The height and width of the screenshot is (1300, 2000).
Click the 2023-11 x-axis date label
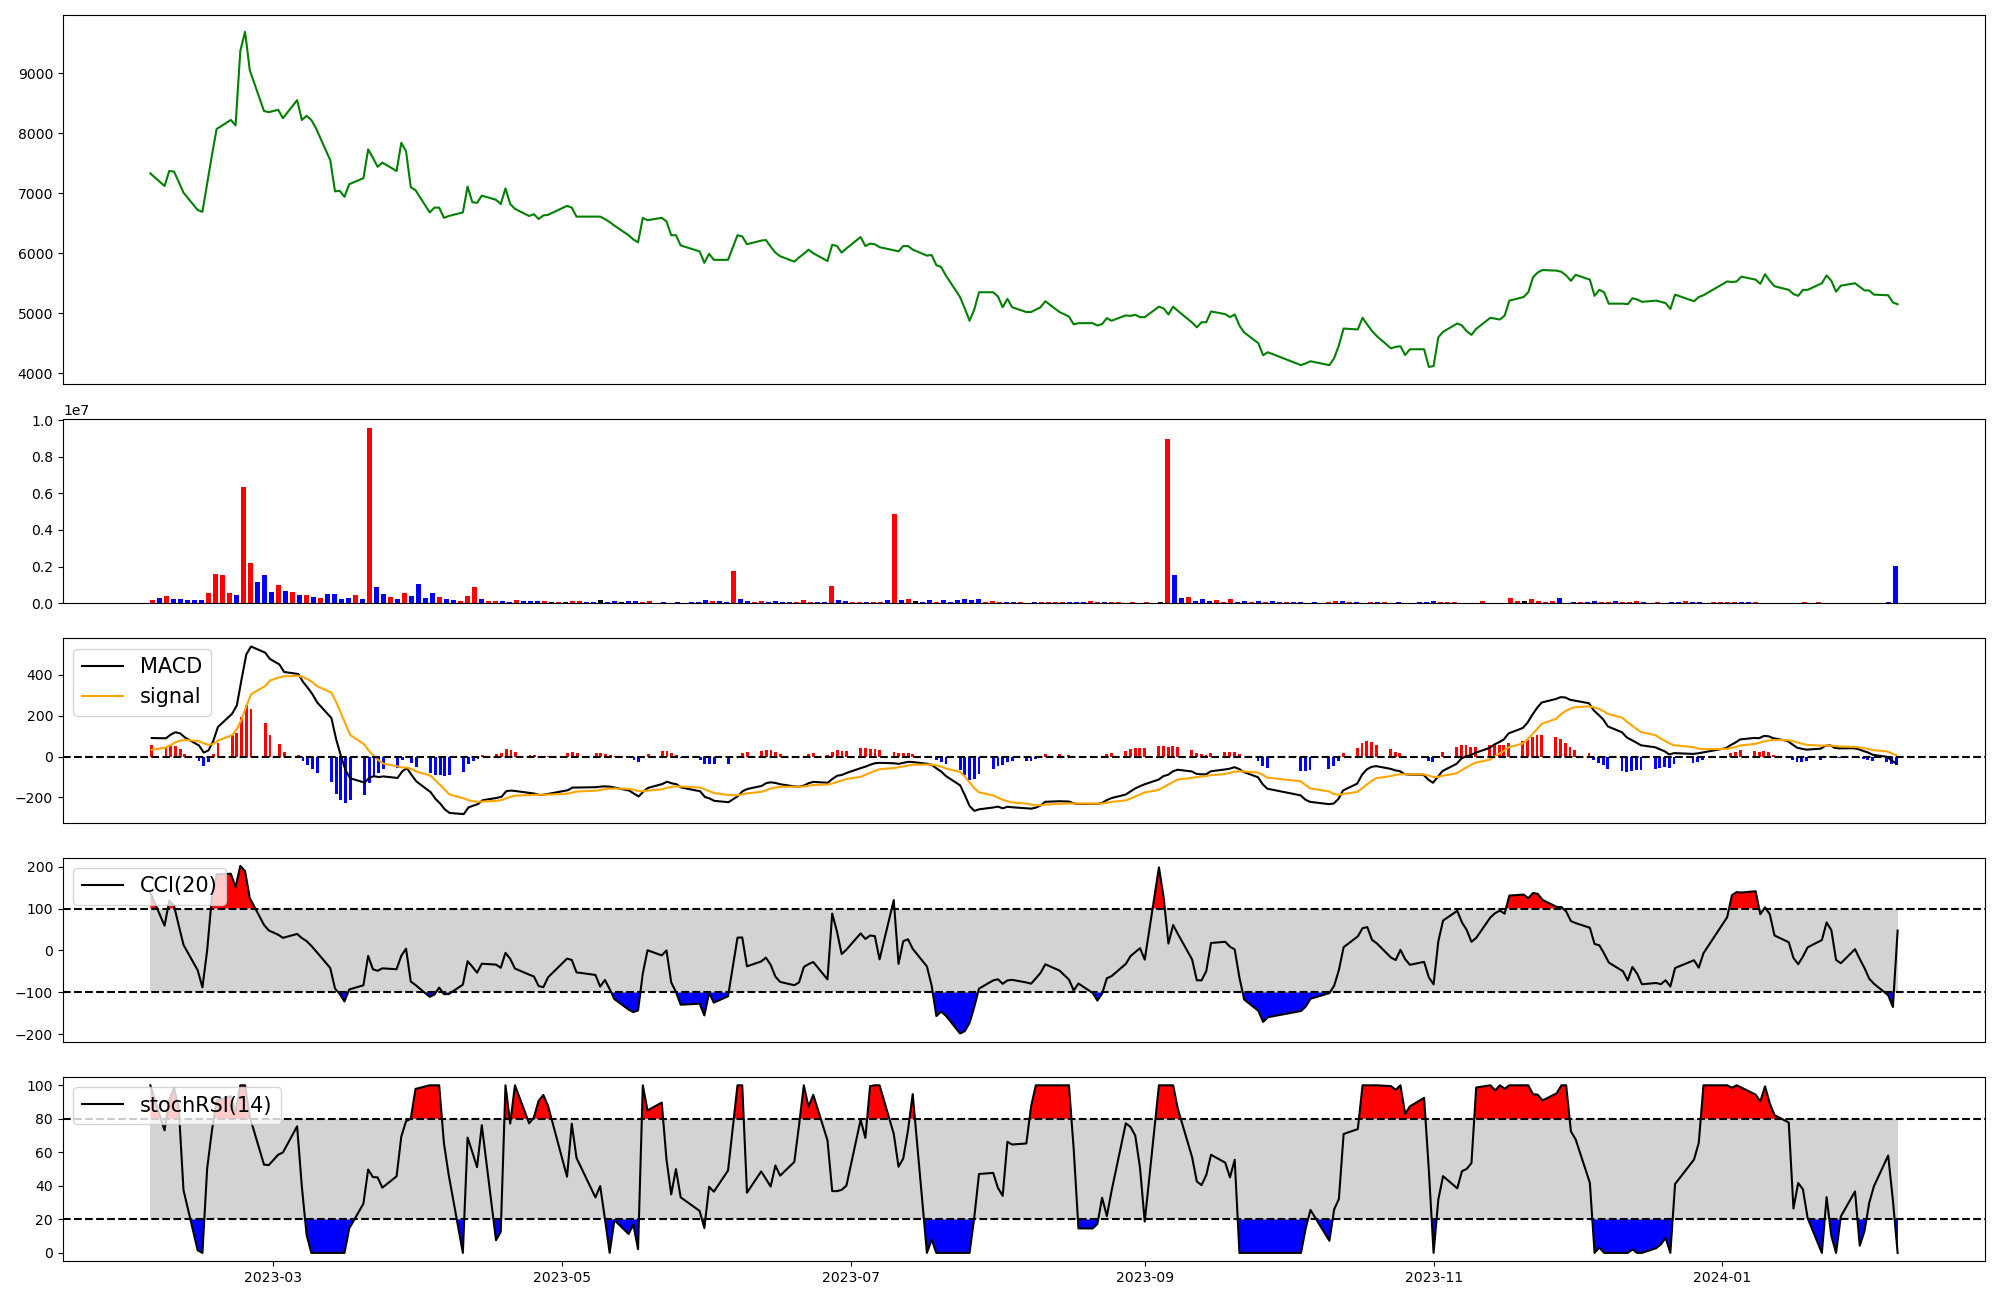click(x=1434, y=1277)
